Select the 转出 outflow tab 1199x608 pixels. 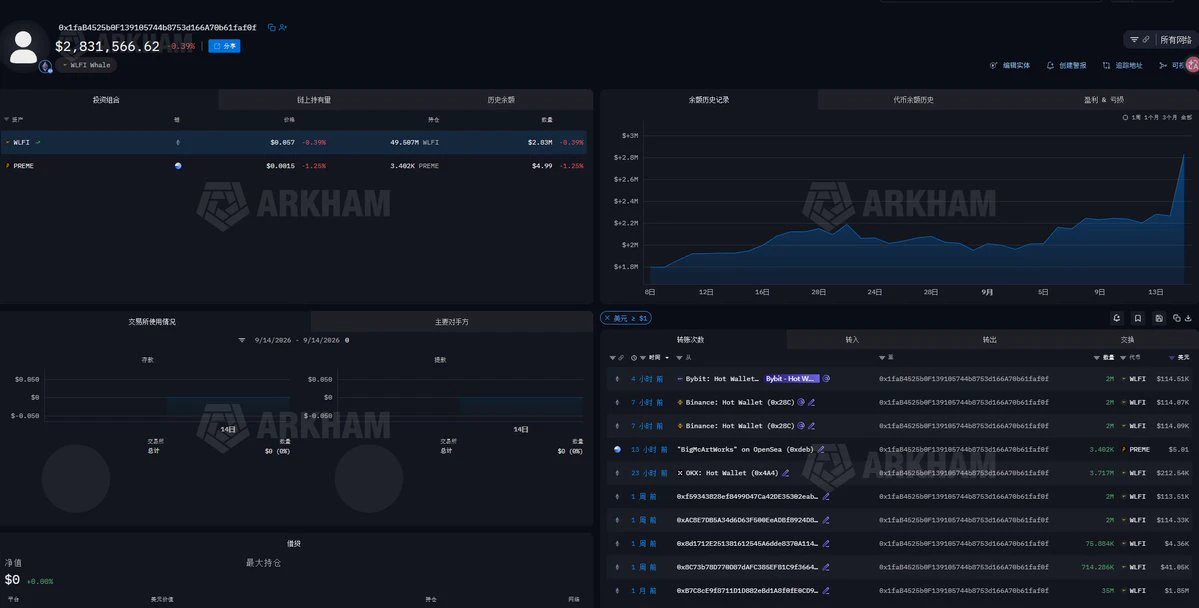[989, 340]
